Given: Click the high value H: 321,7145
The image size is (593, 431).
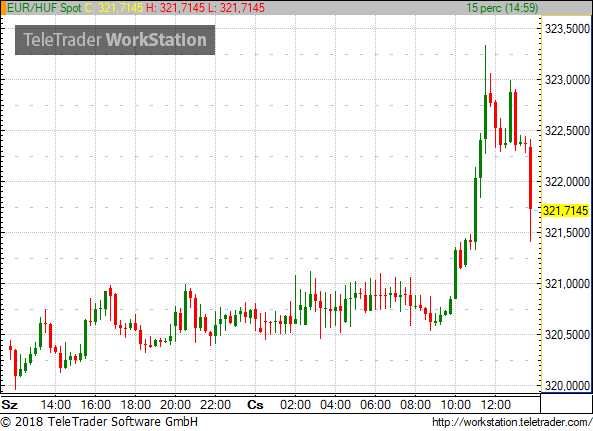Looking at the screenshot, I should point(175,8).
